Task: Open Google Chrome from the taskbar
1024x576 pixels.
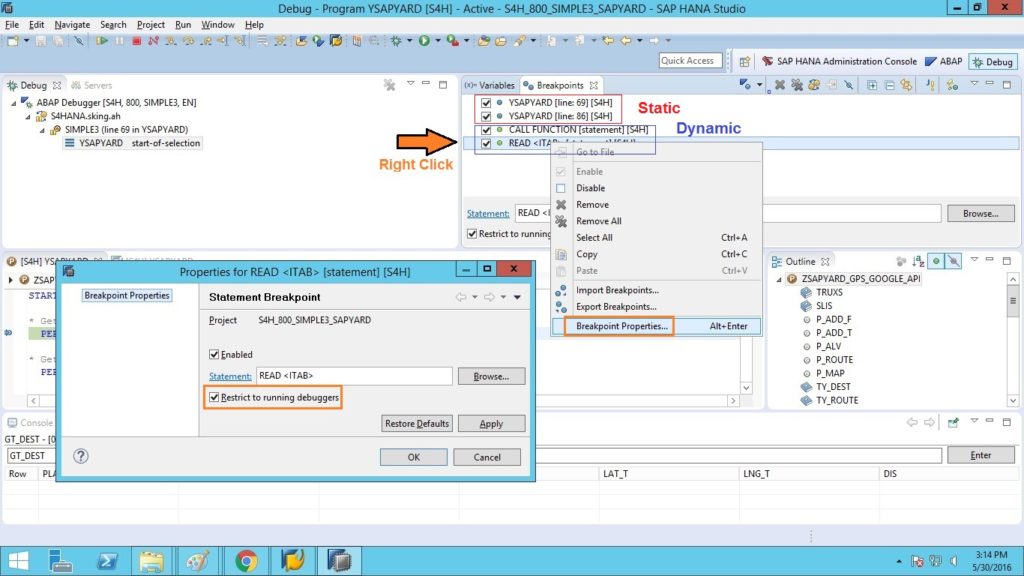Action: click(x=249, y=560)
